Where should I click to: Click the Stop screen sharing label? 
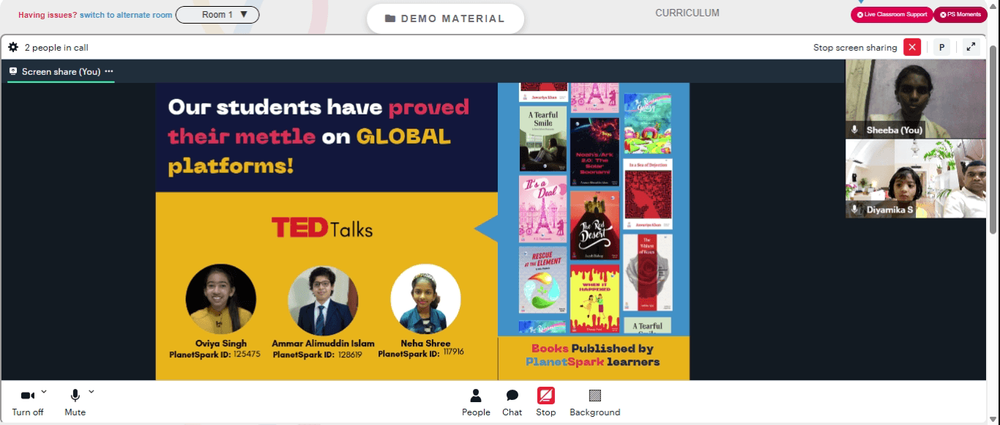[855, 47]
